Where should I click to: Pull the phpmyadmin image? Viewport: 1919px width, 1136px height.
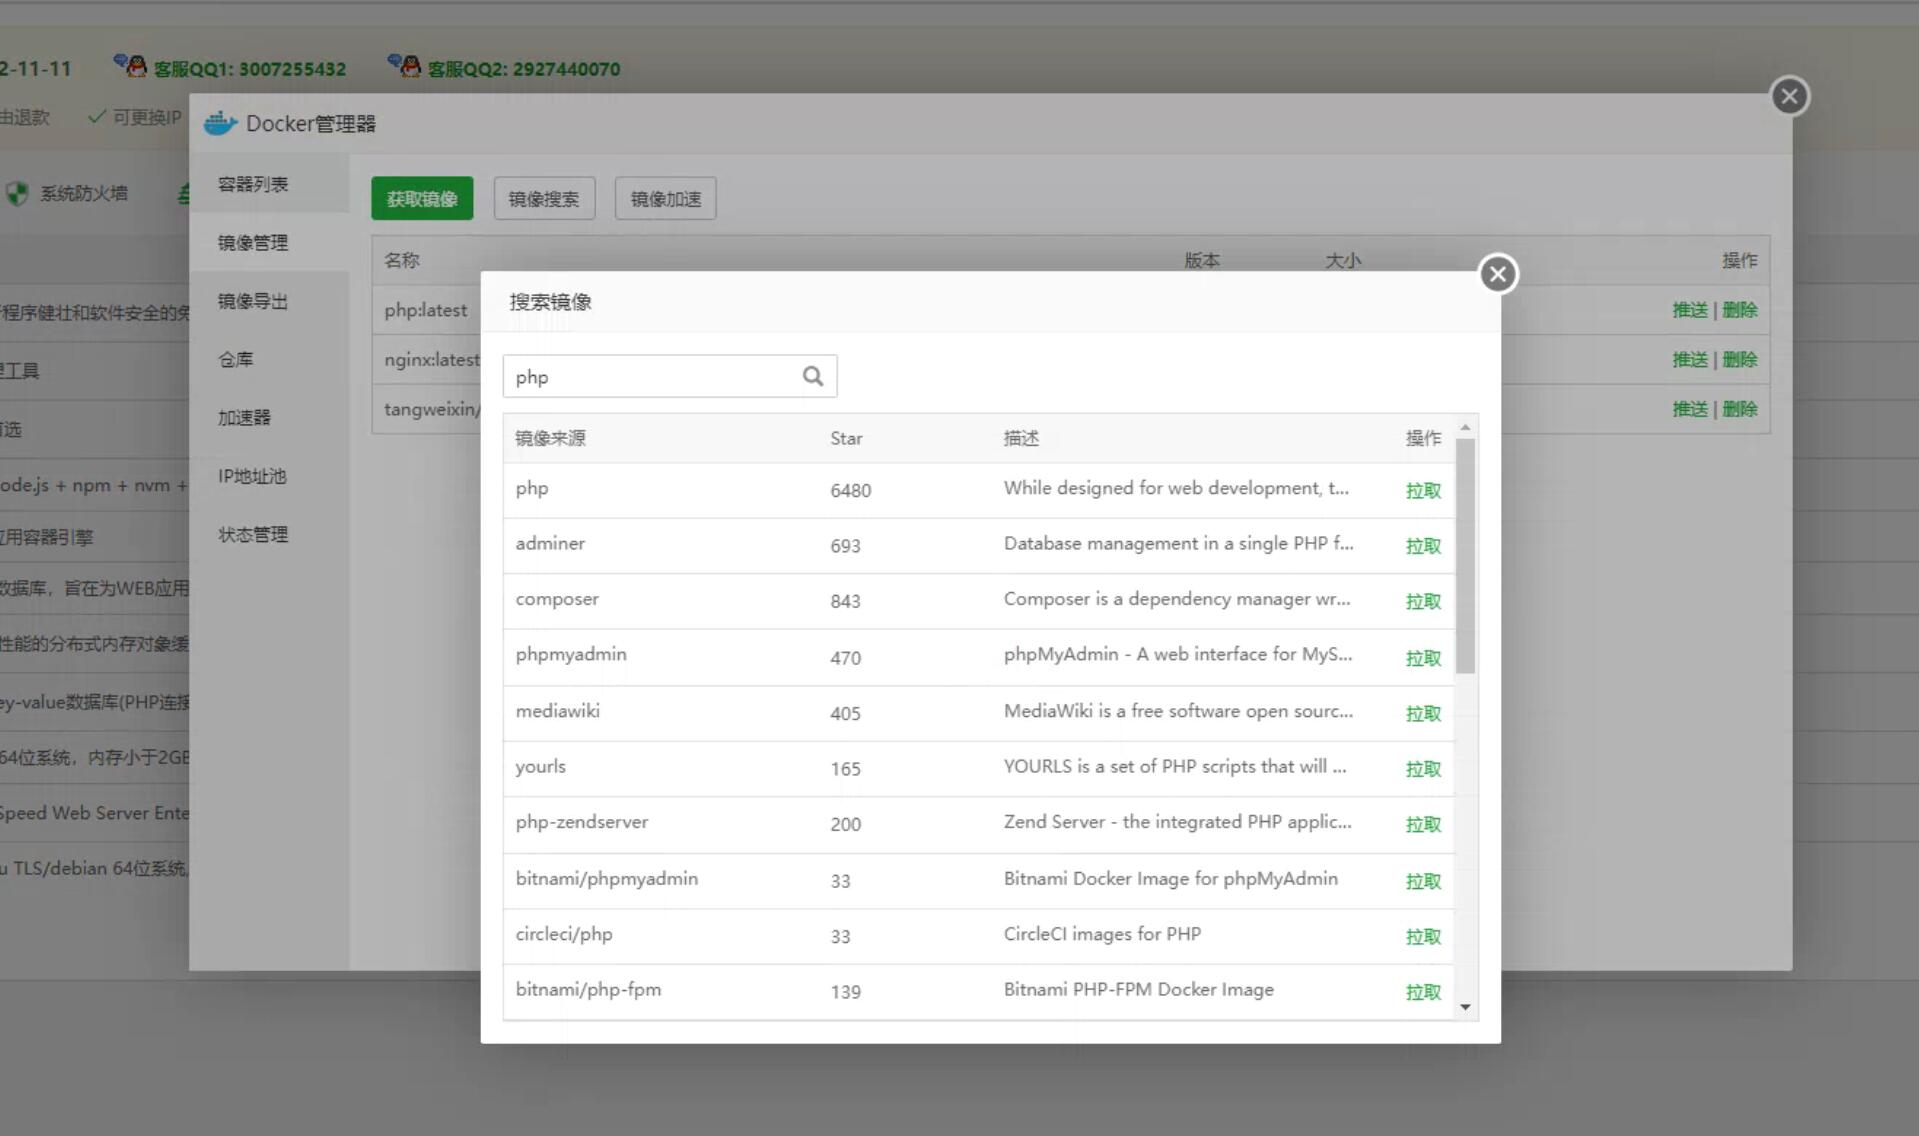[1423, 657]
